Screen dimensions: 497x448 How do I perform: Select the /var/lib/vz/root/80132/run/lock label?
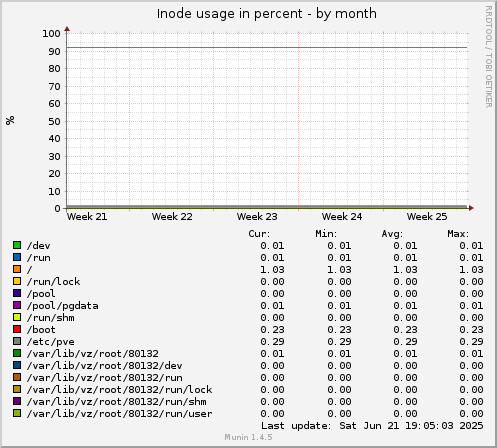click(x=119, y=390)
